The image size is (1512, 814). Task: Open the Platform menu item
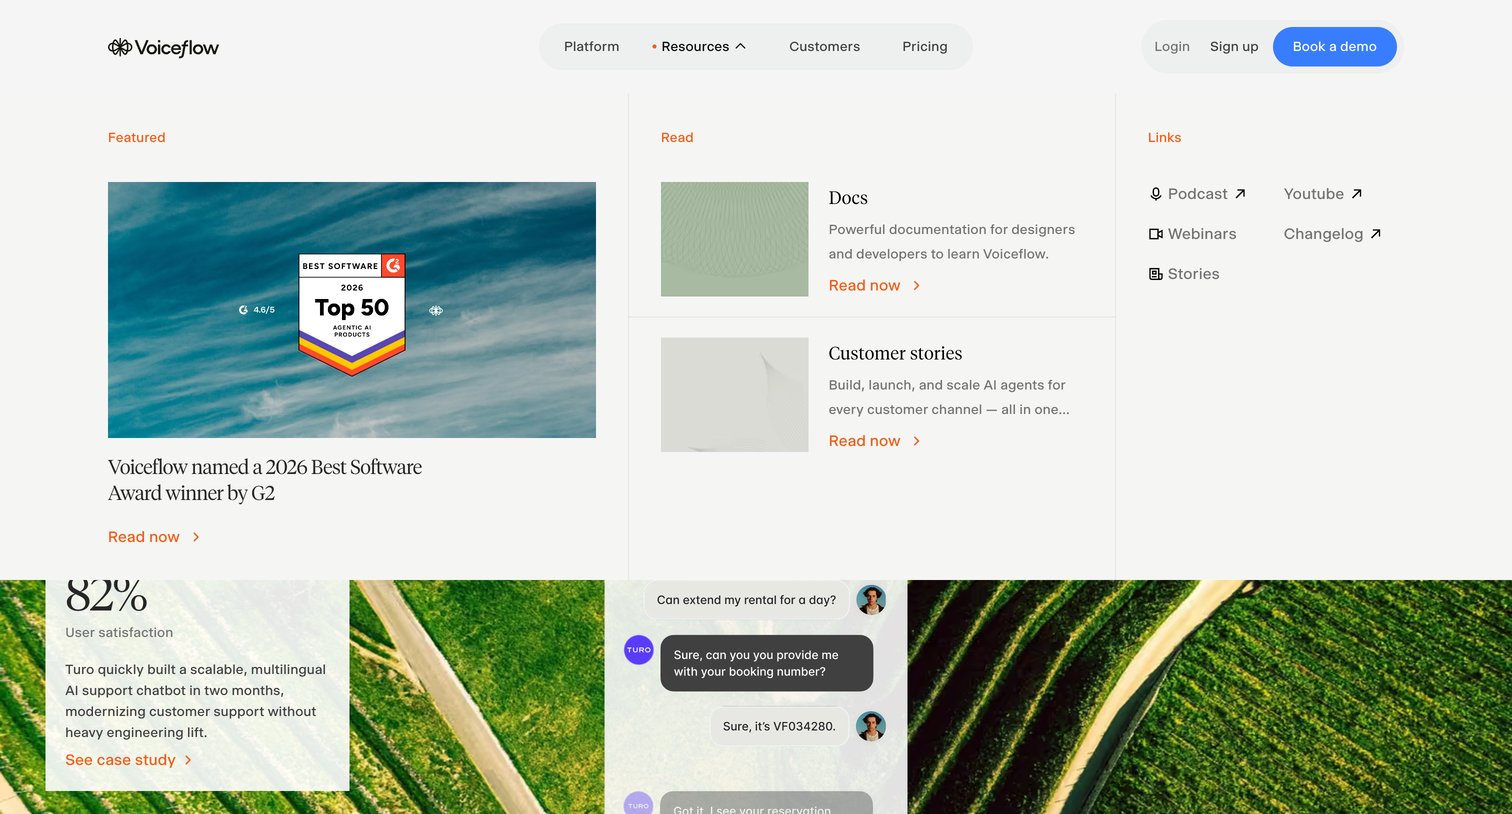(x=591, y=47)
